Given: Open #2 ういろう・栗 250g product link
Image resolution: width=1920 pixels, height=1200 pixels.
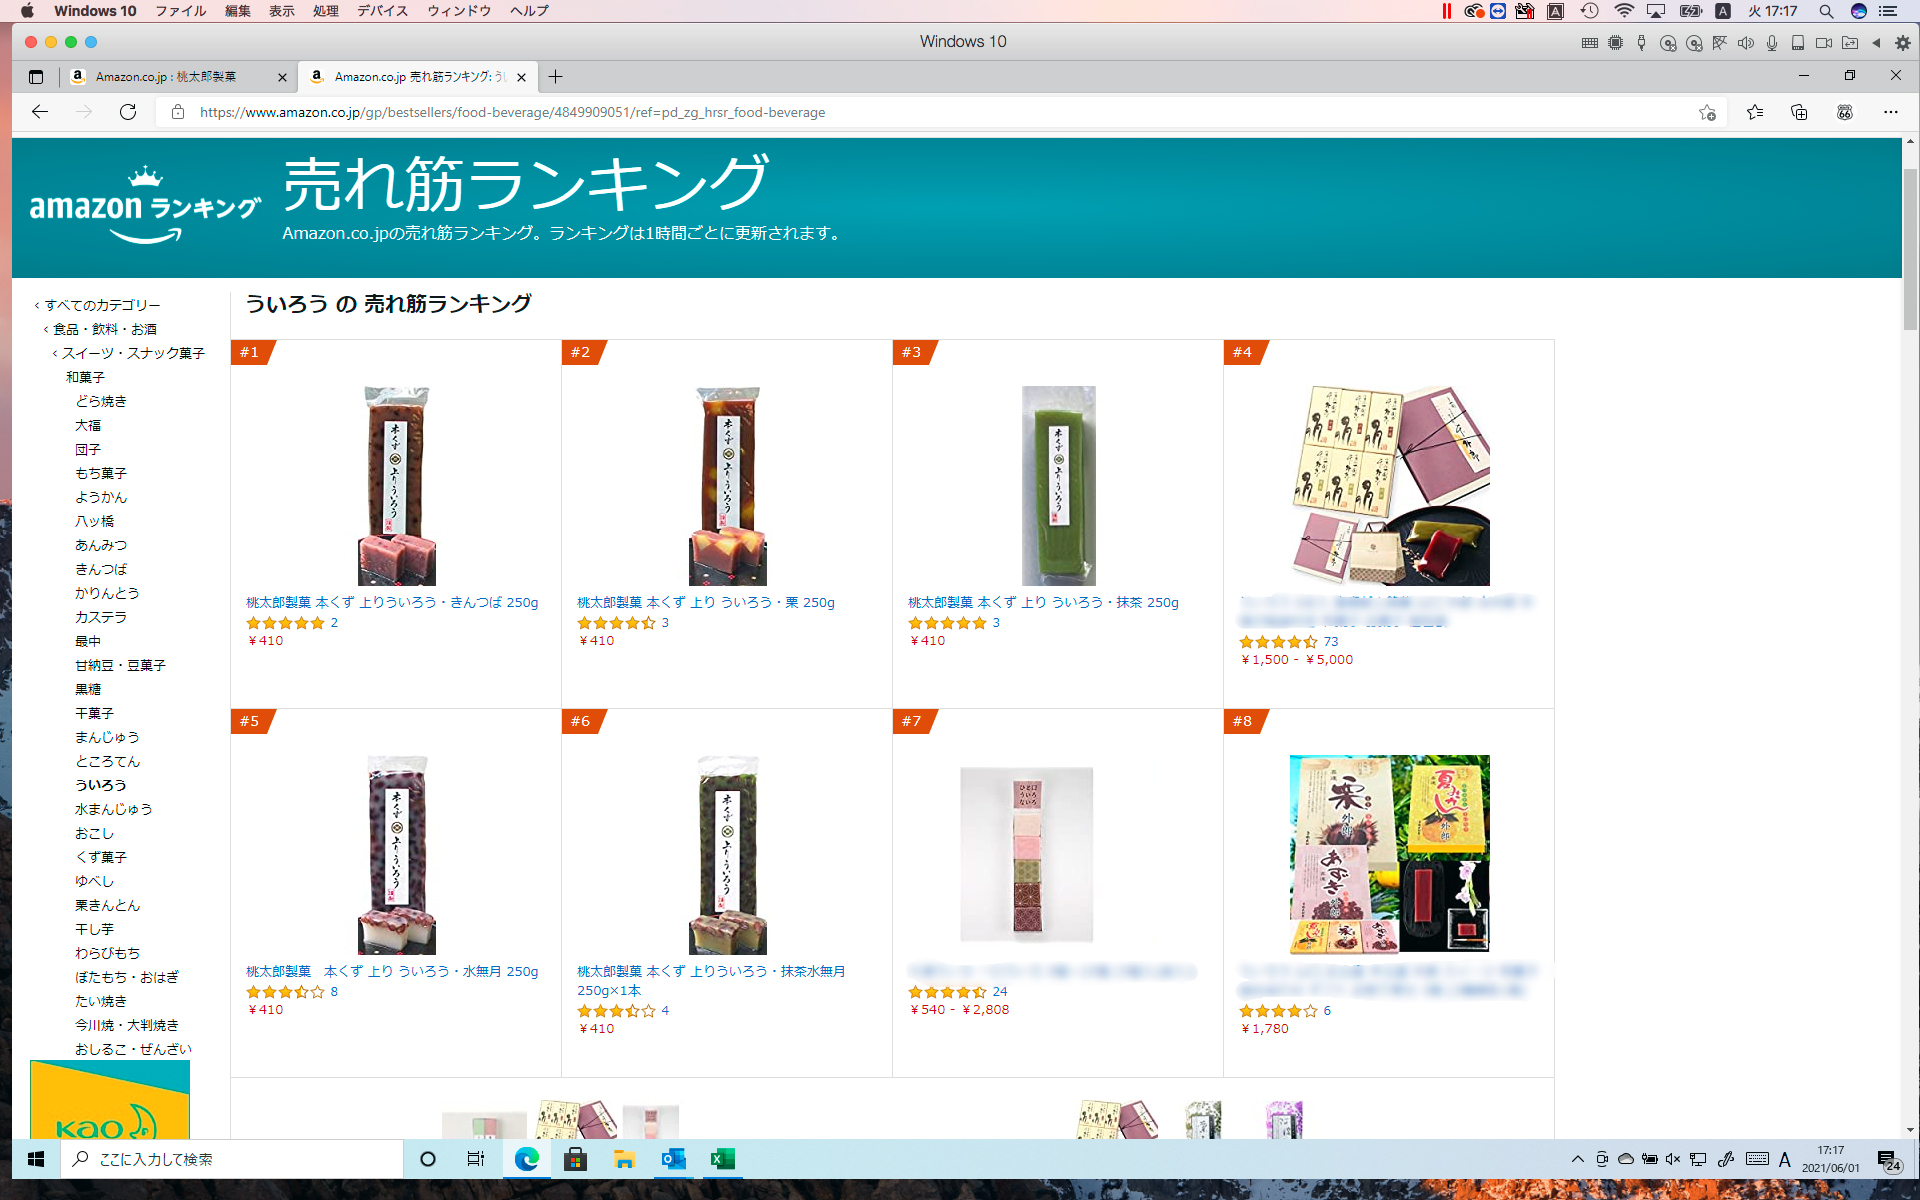Looking at the screenshot, I should pos(706,602).
